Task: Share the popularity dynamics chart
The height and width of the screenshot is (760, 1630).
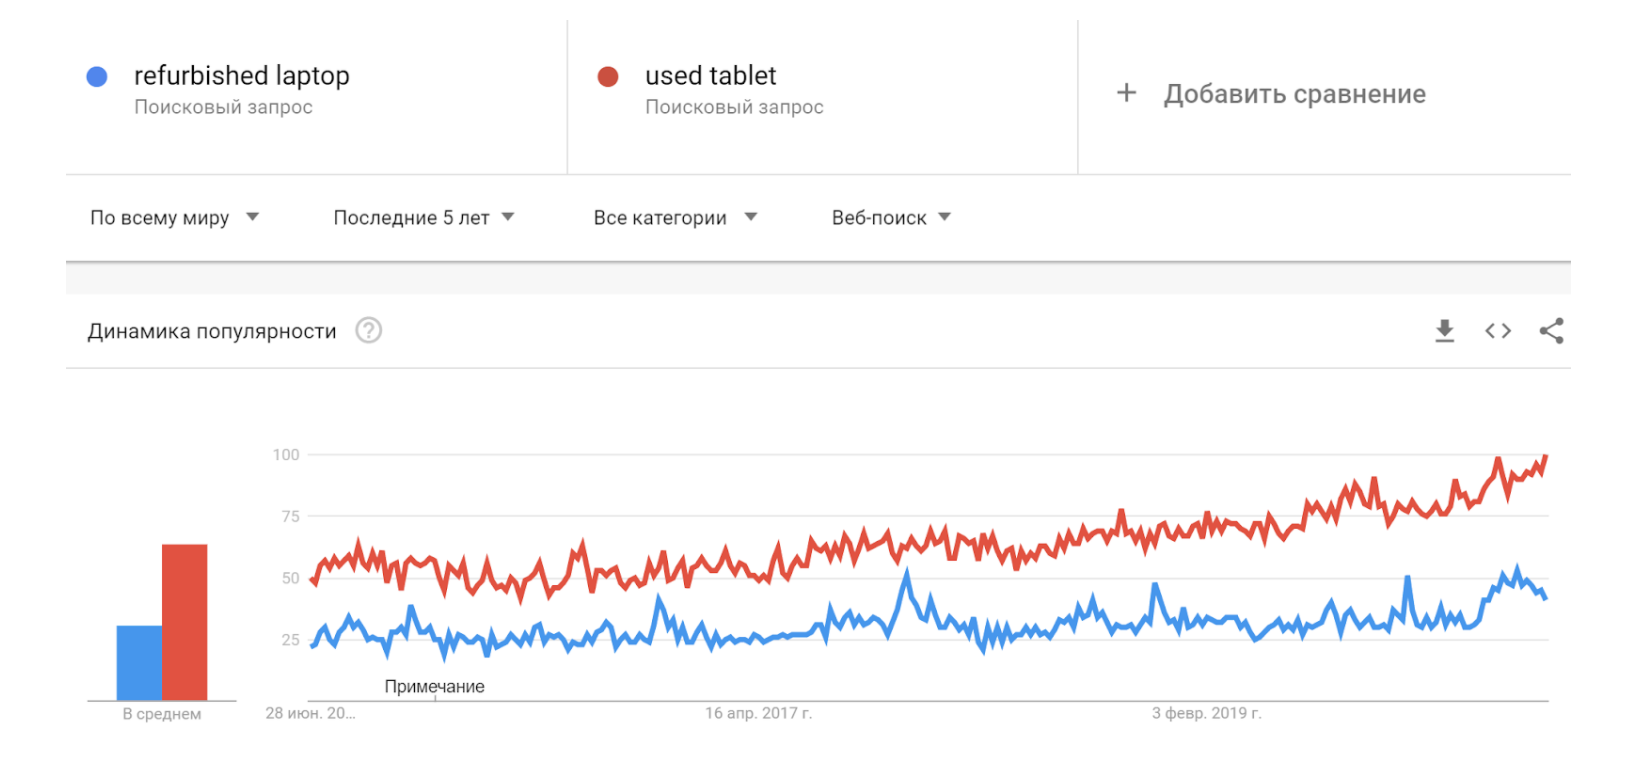Action: point(1551,331)
